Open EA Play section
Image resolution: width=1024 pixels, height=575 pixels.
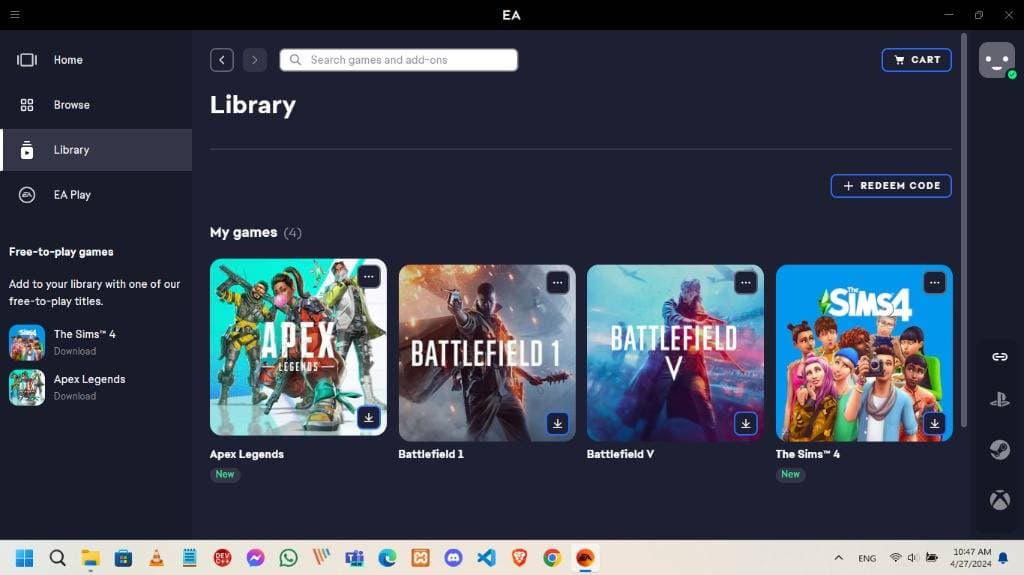tap(96, 195)
